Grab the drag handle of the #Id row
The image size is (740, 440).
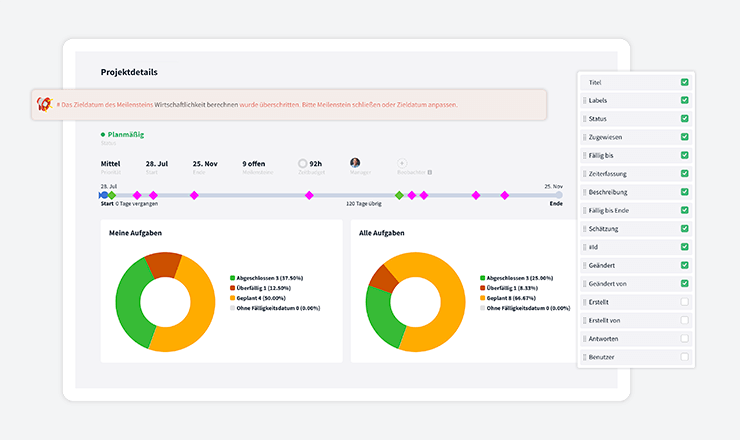[584, 247]
